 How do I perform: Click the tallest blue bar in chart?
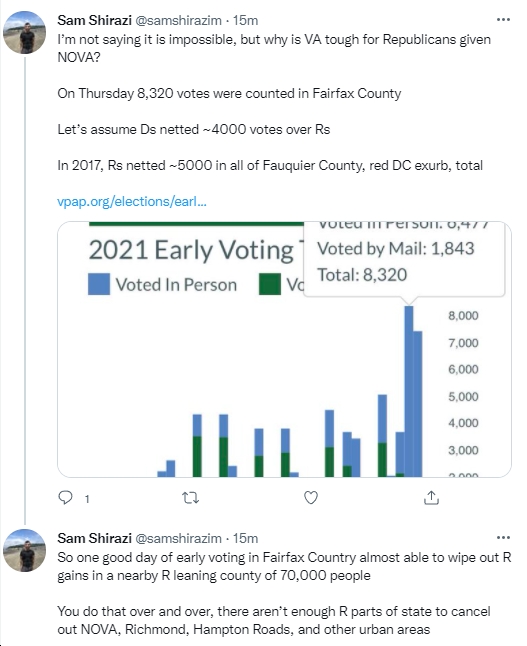[x=409, y=391]
